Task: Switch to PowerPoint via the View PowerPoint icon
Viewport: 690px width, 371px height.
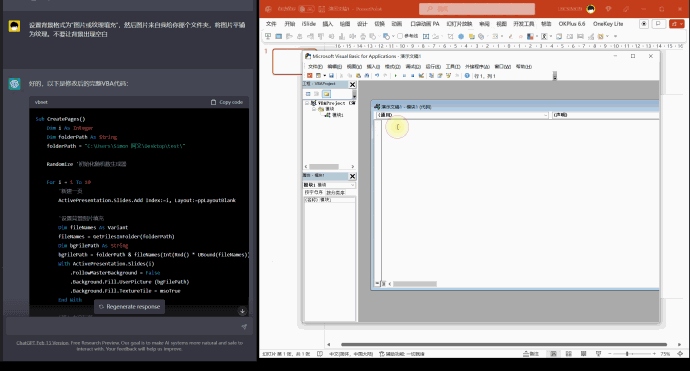Action: tap(309, 76)
